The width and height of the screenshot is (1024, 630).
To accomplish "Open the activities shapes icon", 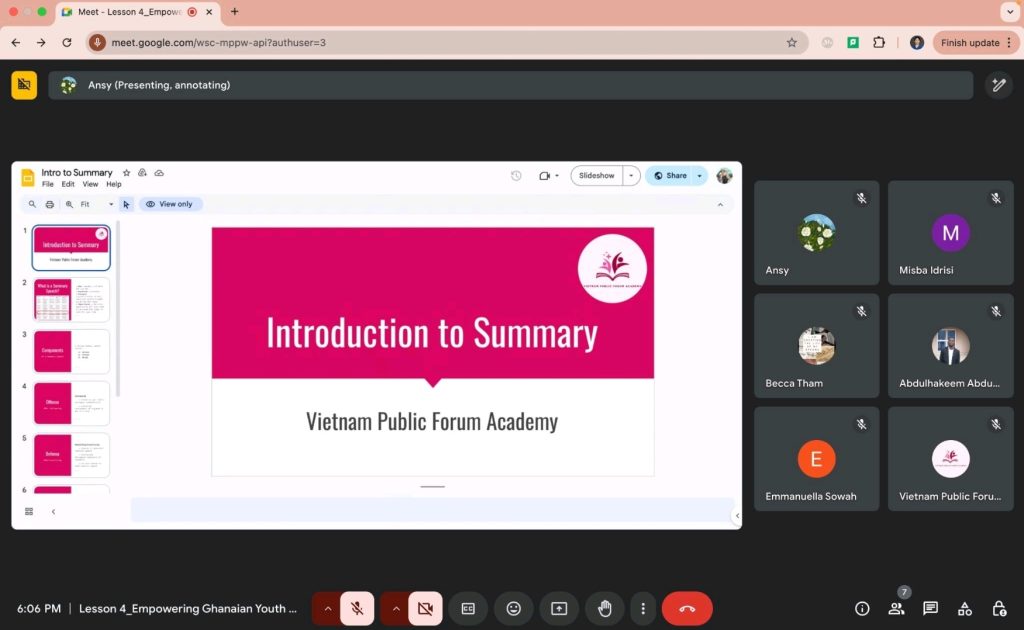I will coord(965,608).
